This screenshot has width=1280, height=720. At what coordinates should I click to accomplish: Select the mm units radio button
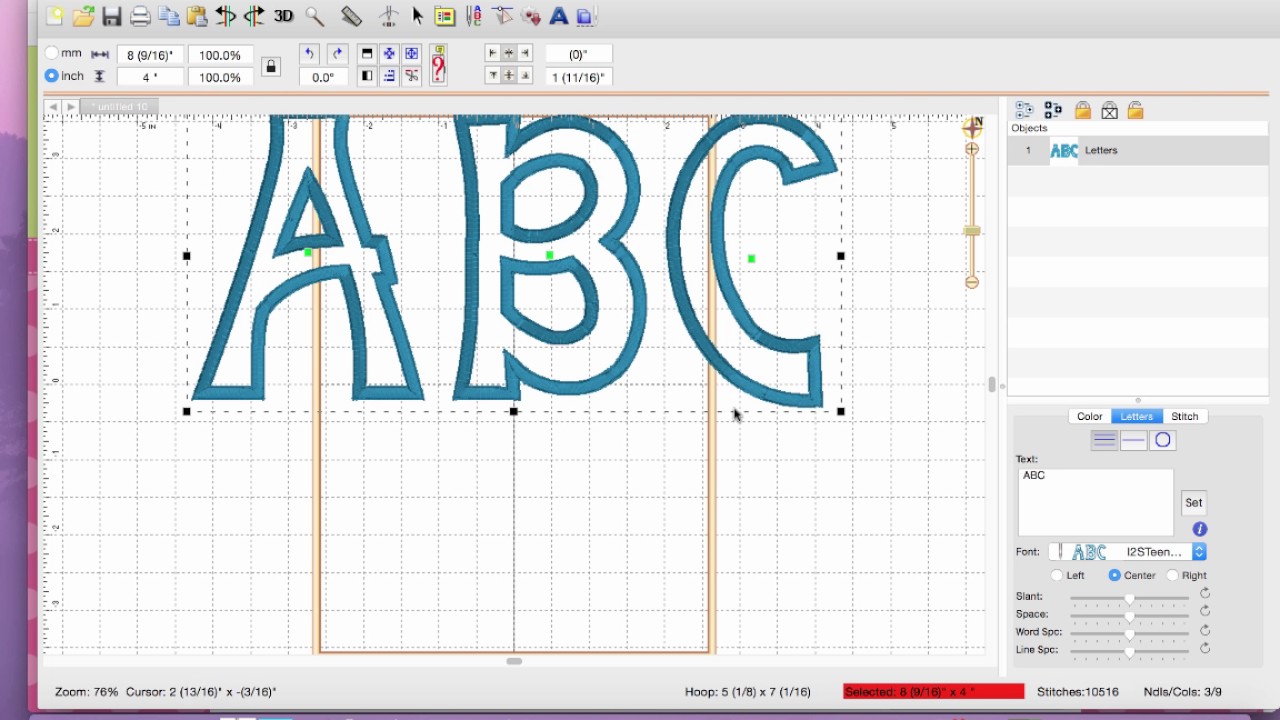pyautogui.click(x=52, y=53)
